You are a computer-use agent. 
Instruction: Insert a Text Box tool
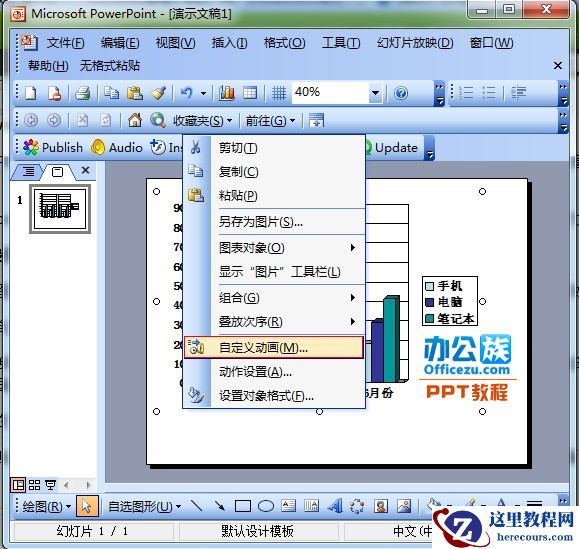coord(288,506)
